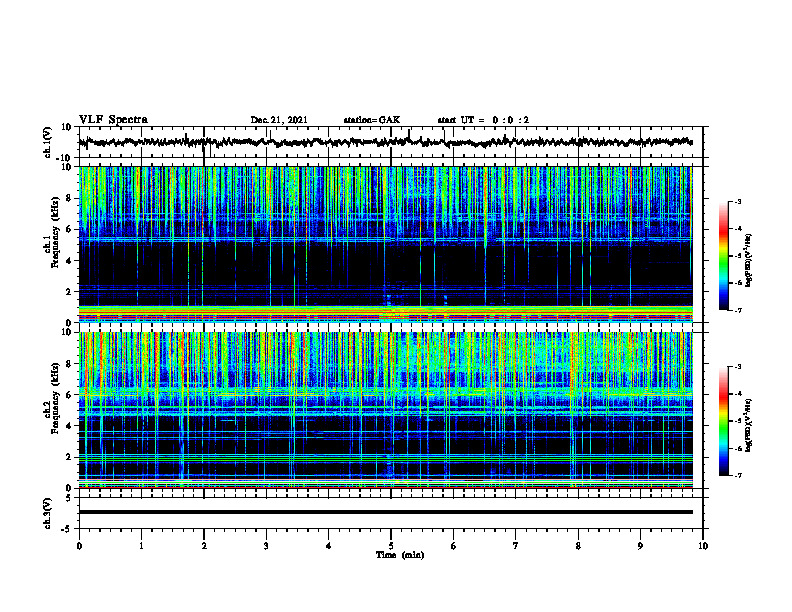Click time axis tick label "1"
The width and height of the screenshot is (792, 612).
click(141, 546)
